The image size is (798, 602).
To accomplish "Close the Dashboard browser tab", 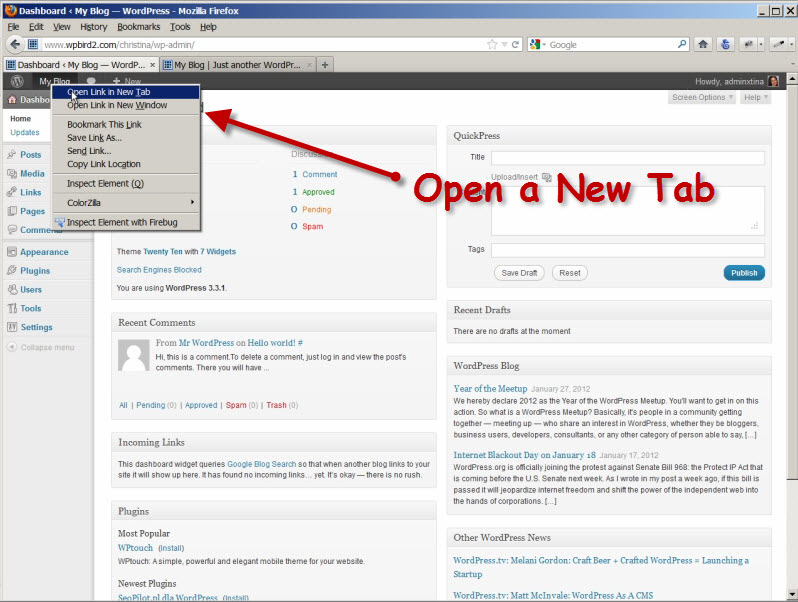I will pyautogui.click(x=152, y=65).
